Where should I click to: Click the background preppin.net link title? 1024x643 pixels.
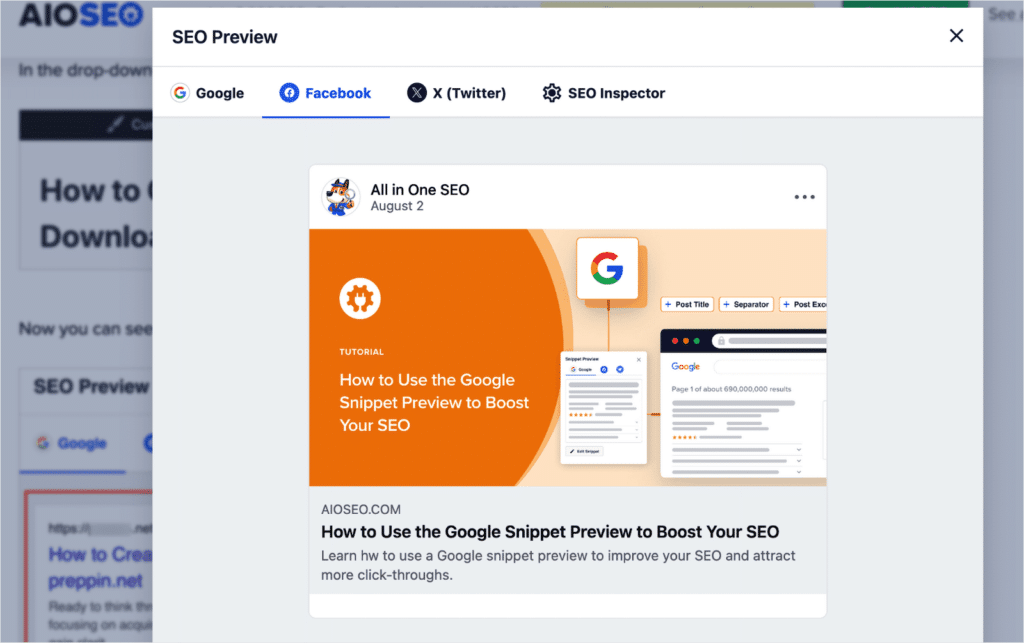[100, 567]
